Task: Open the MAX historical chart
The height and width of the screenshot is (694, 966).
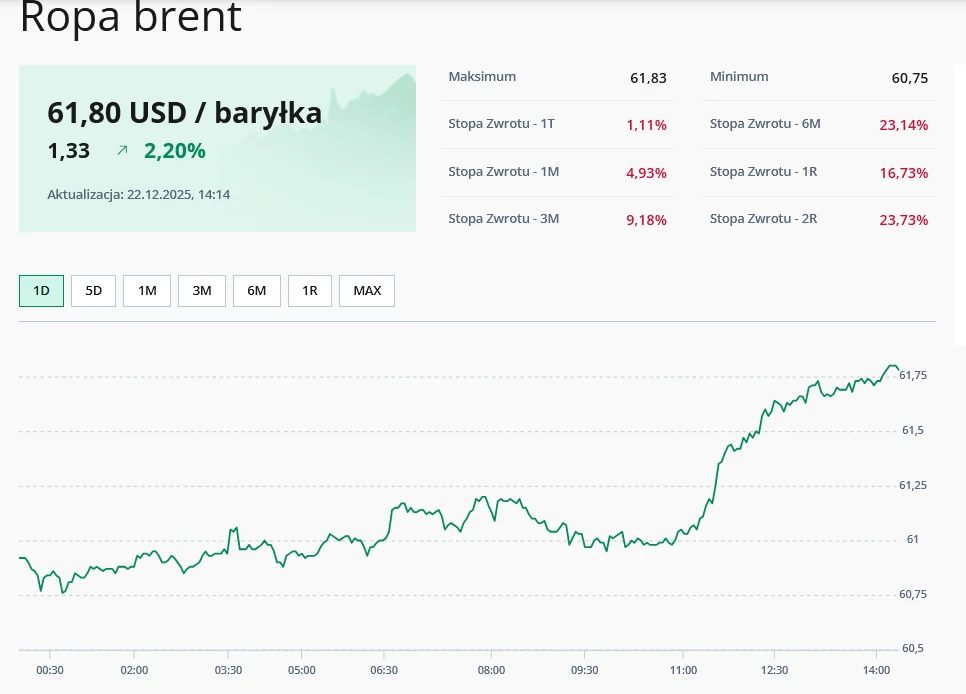Action: [366, 290]
